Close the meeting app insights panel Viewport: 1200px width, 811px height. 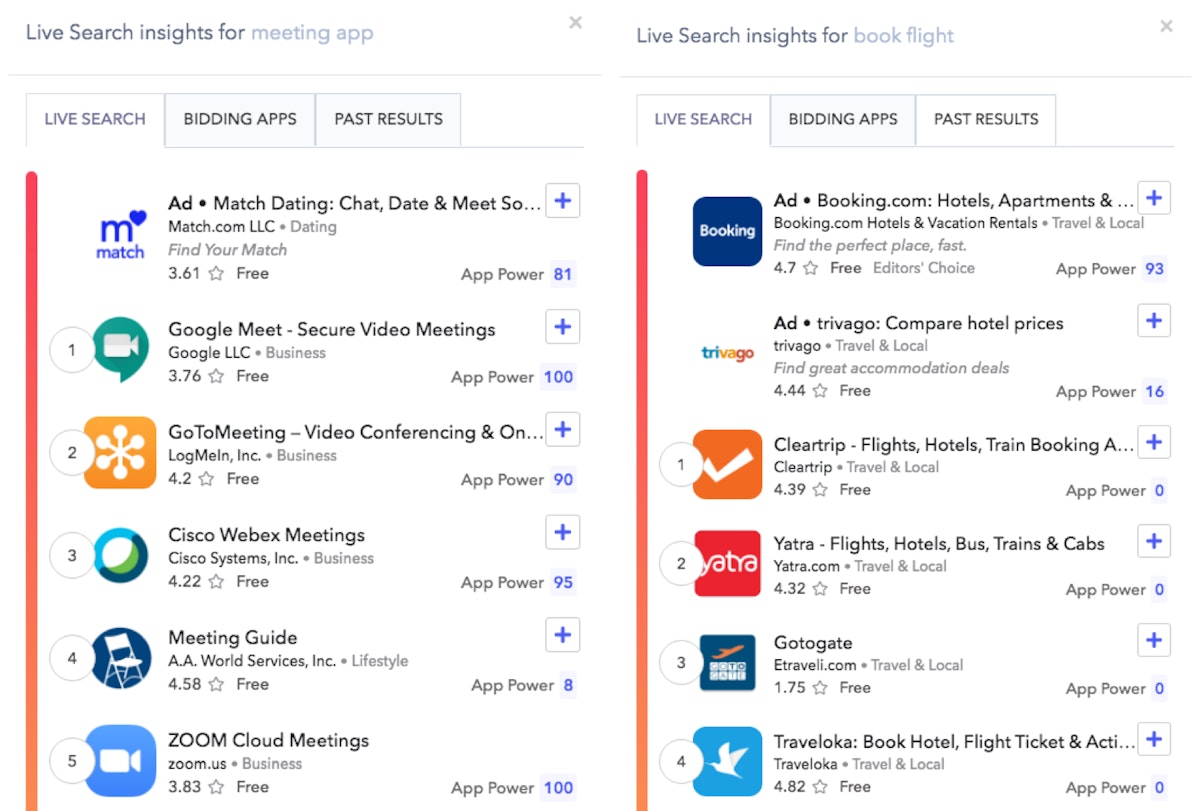pyautogui.click(x=575, y=23)
